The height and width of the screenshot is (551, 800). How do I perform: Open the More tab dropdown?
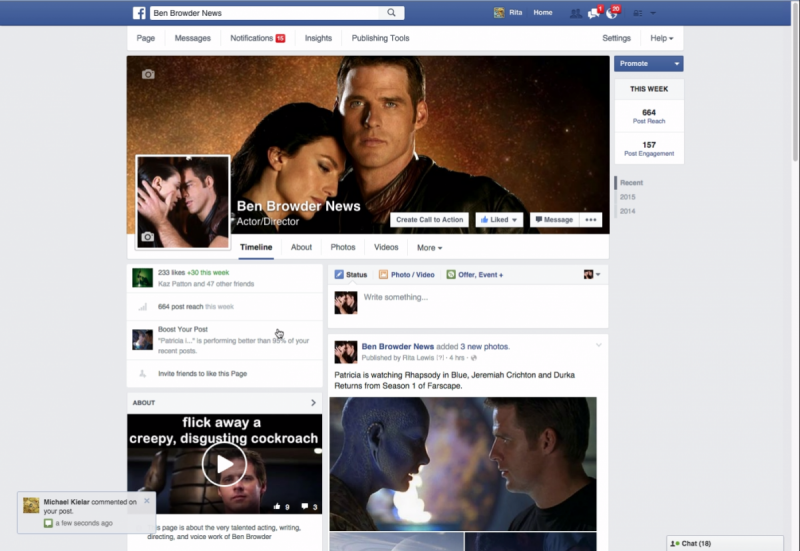click(429, 247)
